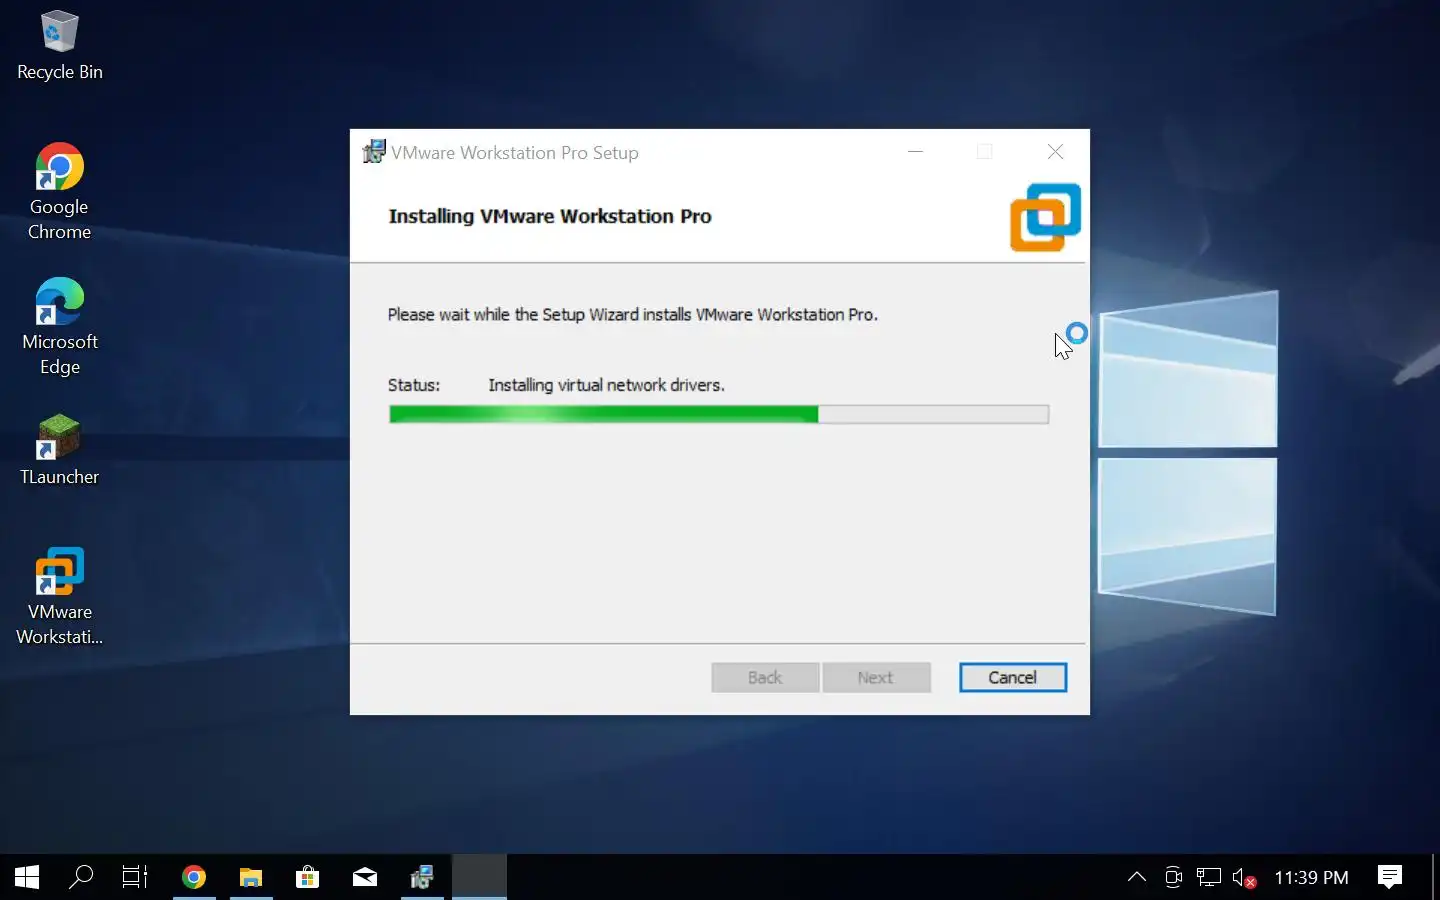Click the greyed-out Back button
The height and width of the screenshot is (900, 1440).
765,677
